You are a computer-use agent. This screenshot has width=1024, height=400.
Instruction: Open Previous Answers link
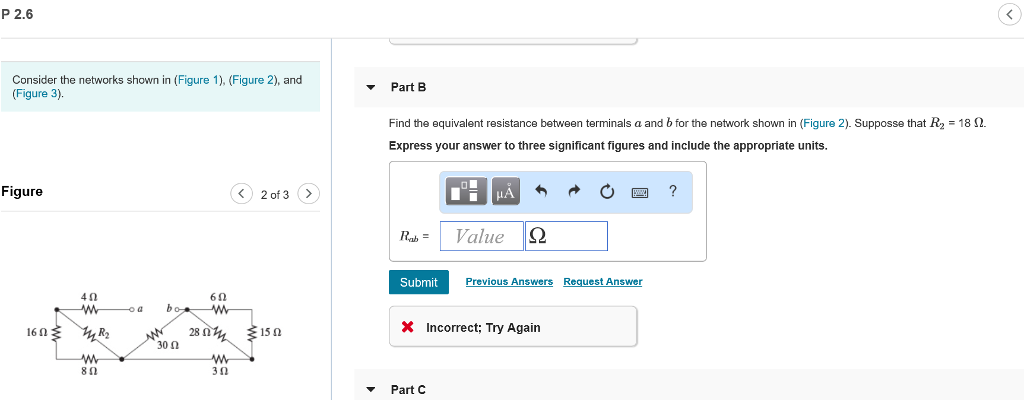point(509,282)
